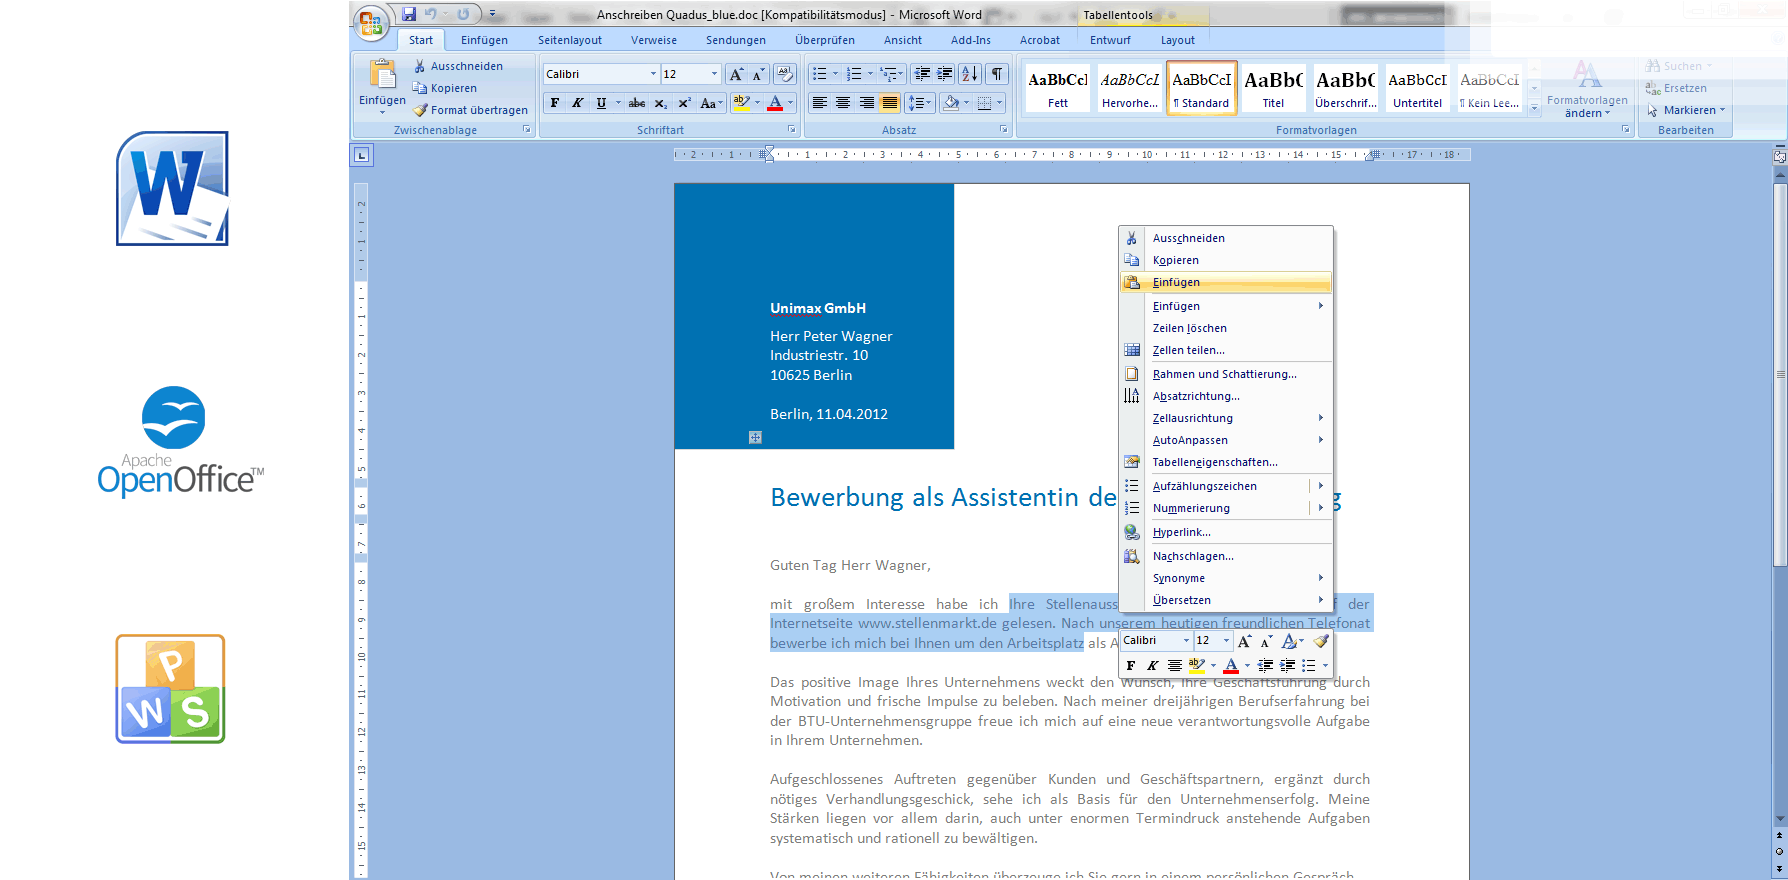1788x880 pixels.
Task: Click the horizontal ruler at mark 10
Action: [1147, 155]
